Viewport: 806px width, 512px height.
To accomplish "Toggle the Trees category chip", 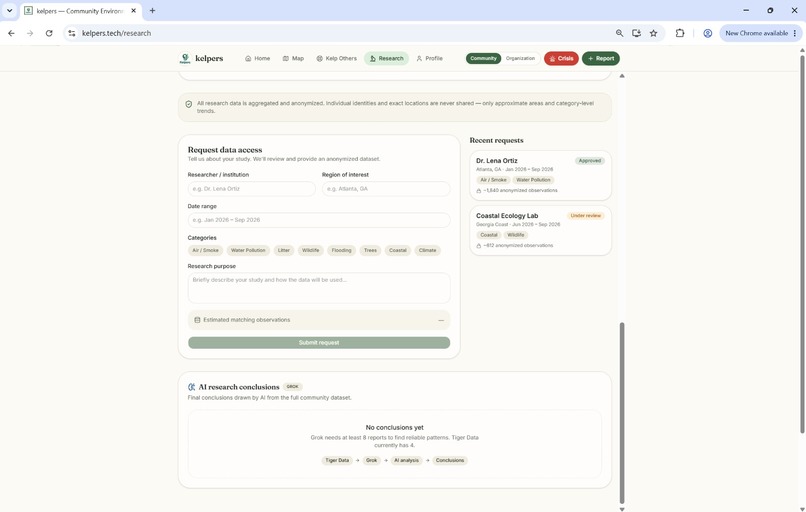I will [x=370, y=250].
